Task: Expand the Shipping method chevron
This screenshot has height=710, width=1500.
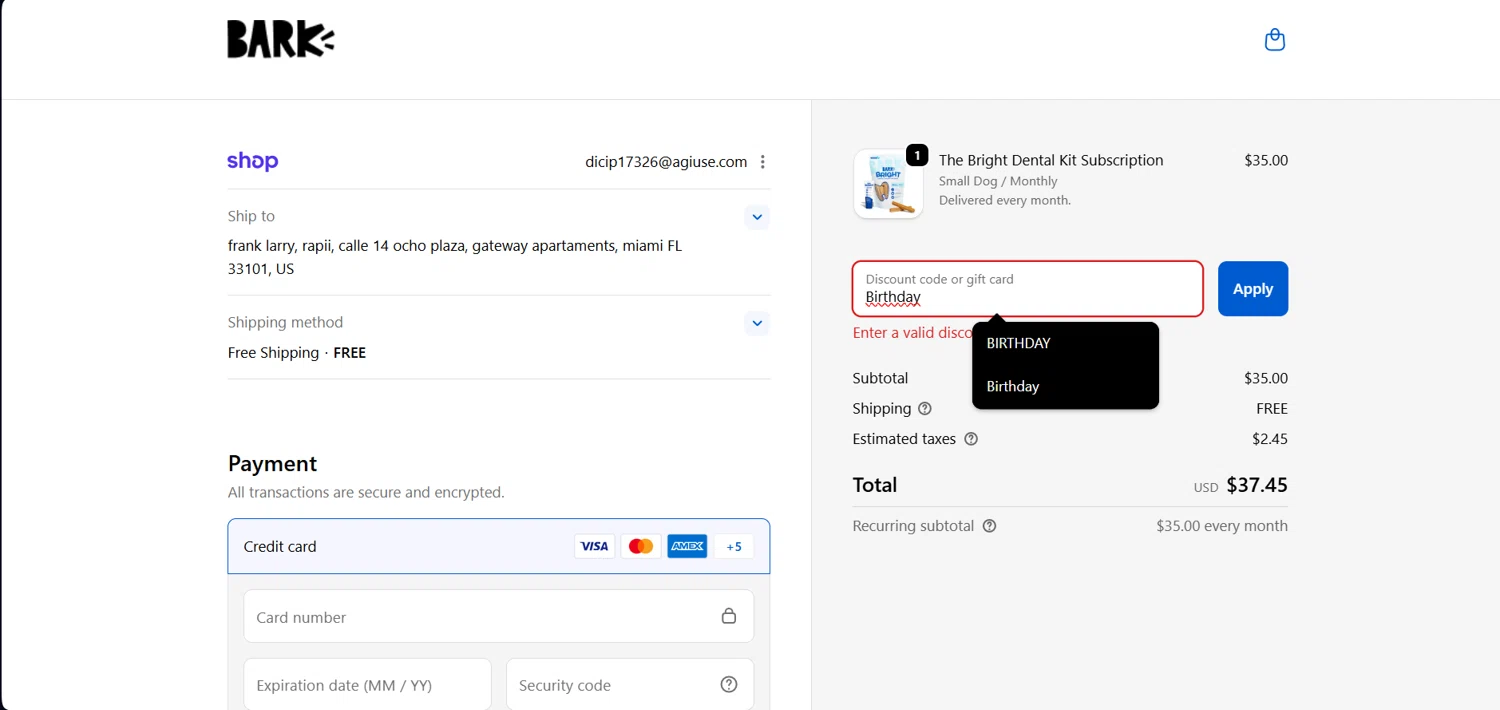Action: 757,323
